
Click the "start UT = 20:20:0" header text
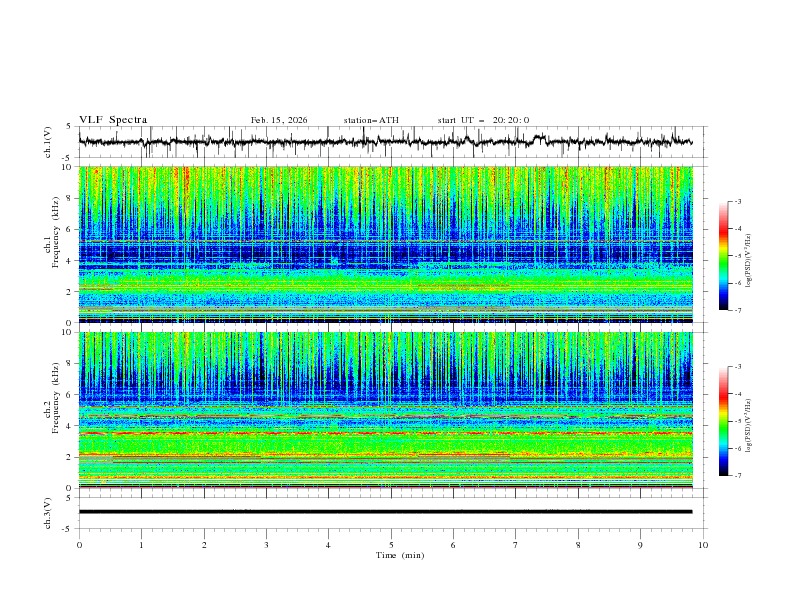coord(483,120)
